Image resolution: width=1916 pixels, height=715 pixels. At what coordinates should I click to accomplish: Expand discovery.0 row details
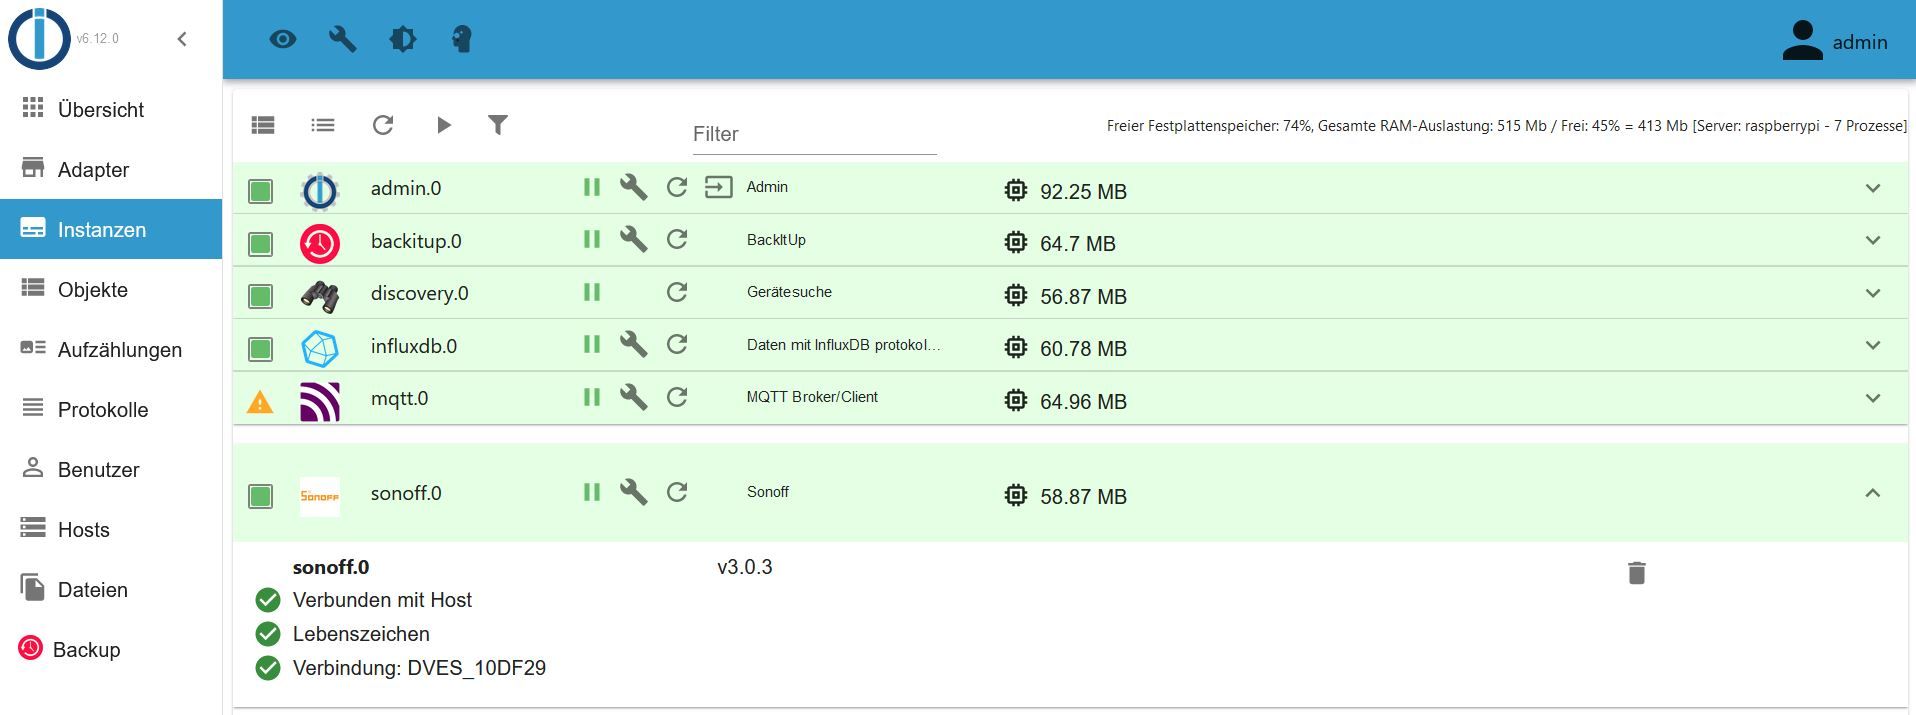click(1873, 293)
